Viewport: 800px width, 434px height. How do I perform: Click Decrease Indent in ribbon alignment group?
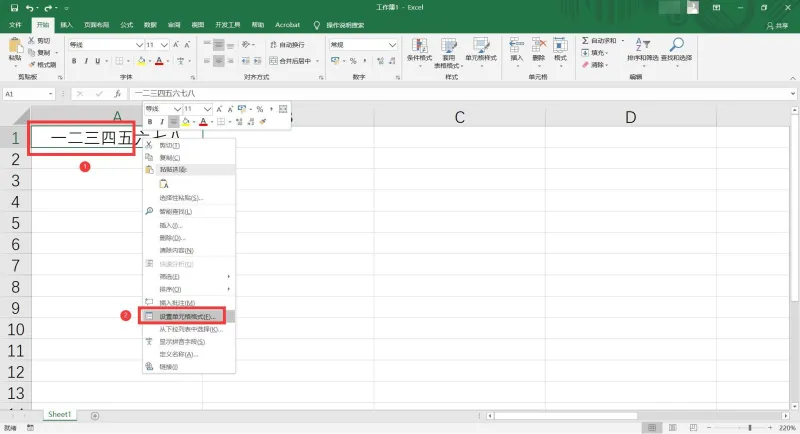(x=245, y=61)
